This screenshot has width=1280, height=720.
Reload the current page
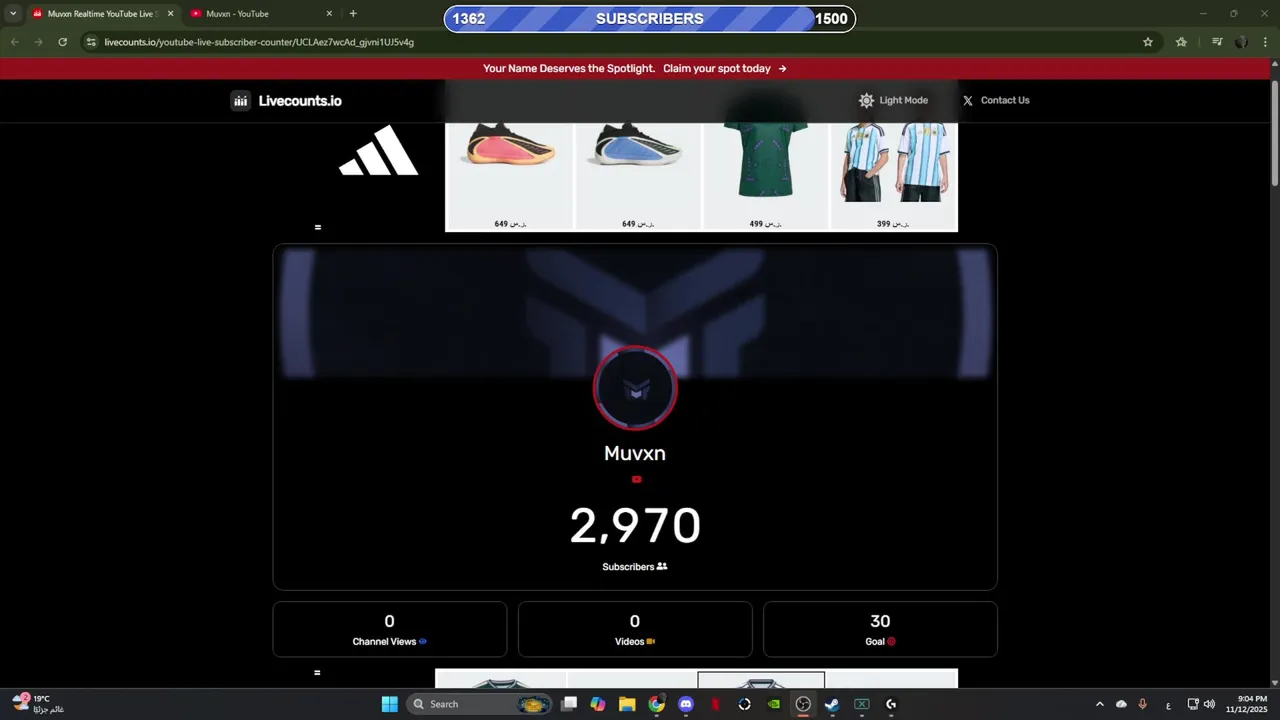(x=62, y=42)
